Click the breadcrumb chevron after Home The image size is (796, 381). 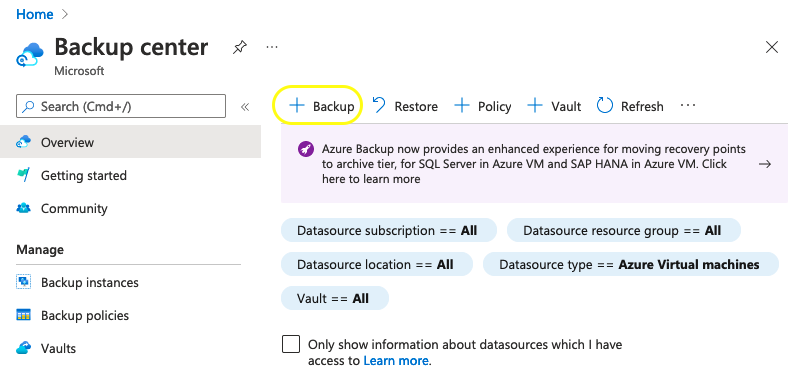click(64, 14)
